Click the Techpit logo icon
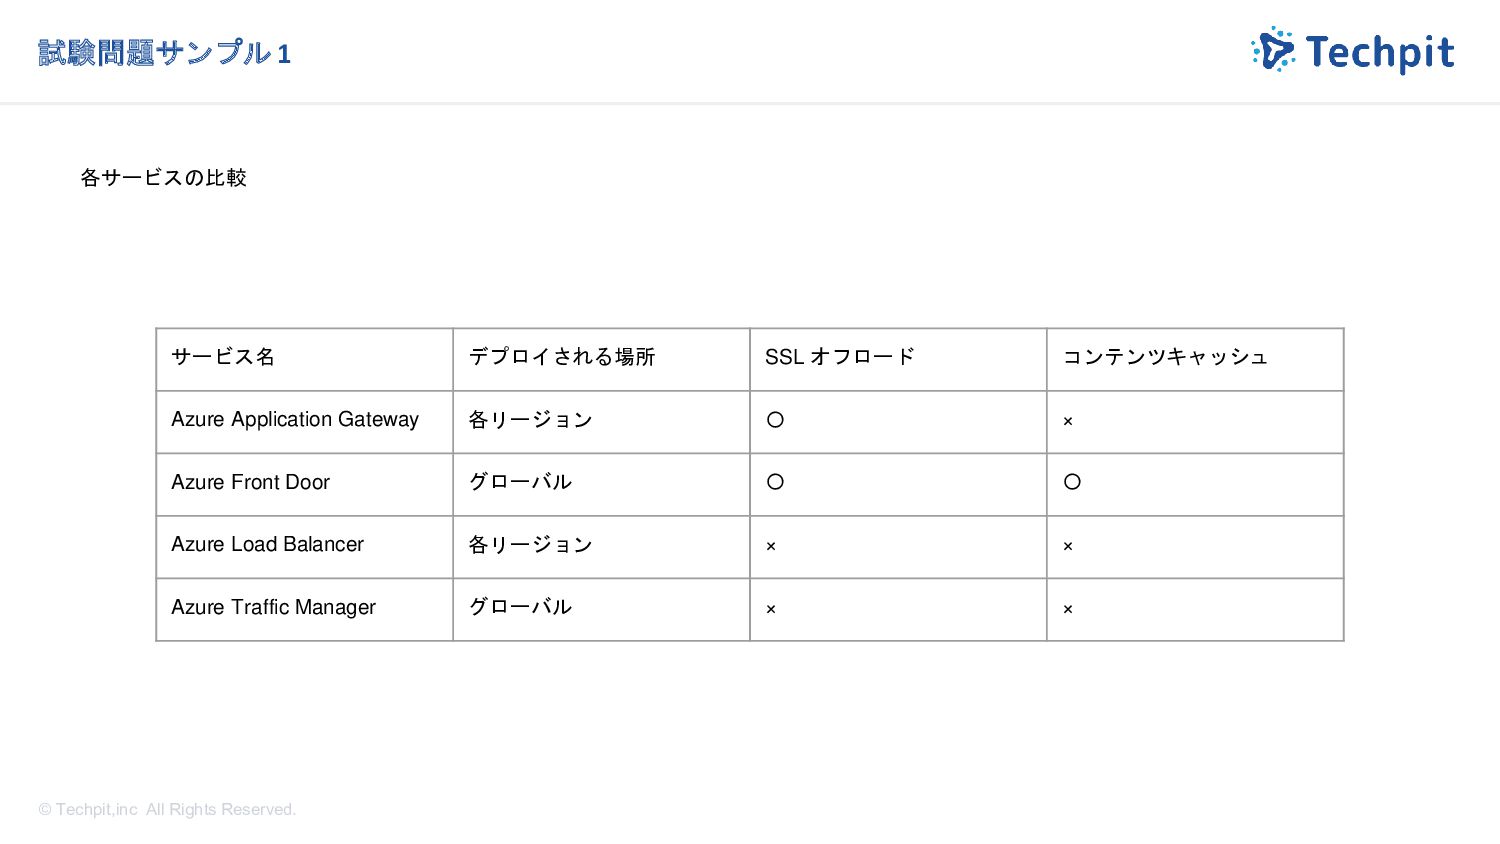This screenshot has height=844, width=1500. click(x=1273, y=49)
